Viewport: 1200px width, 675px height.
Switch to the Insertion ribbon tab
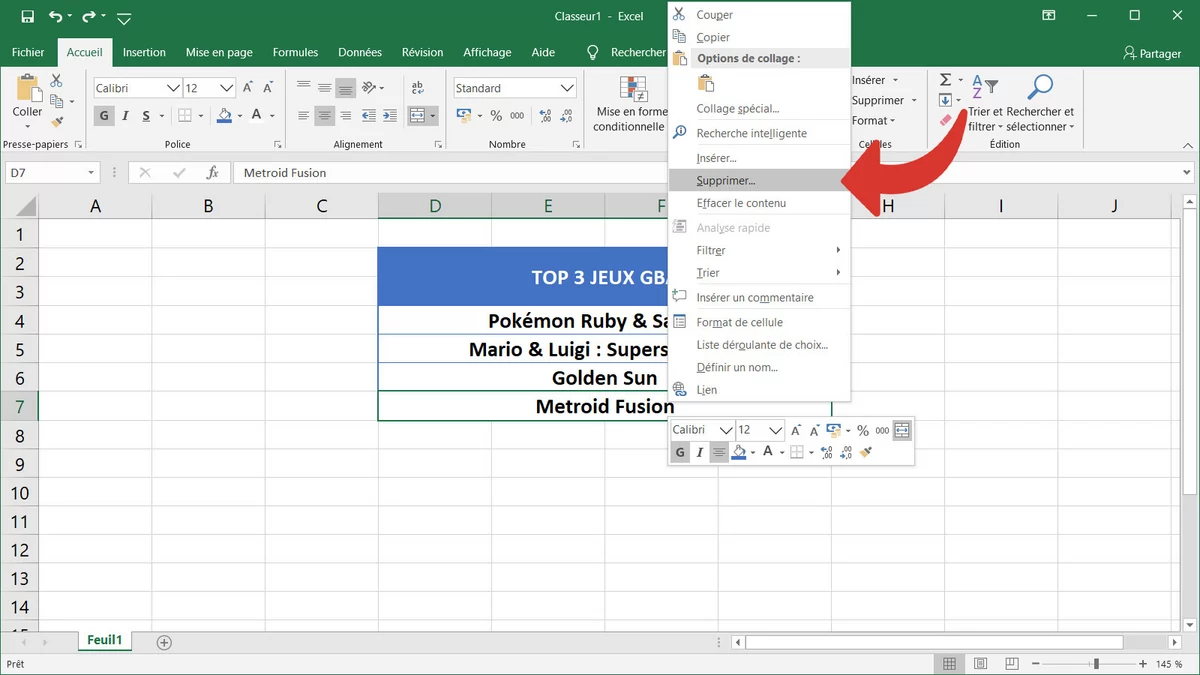point(144,52)
